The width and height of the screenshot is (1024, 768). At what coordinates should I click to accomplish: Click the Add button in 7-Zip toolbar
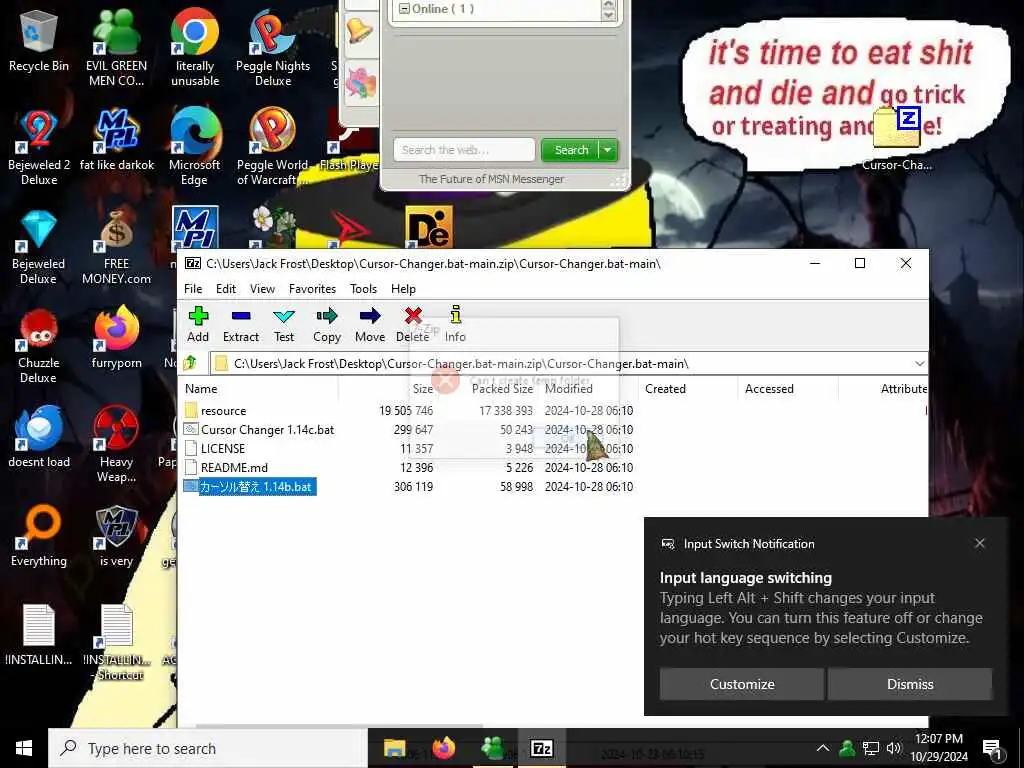(x=198, y=325)
